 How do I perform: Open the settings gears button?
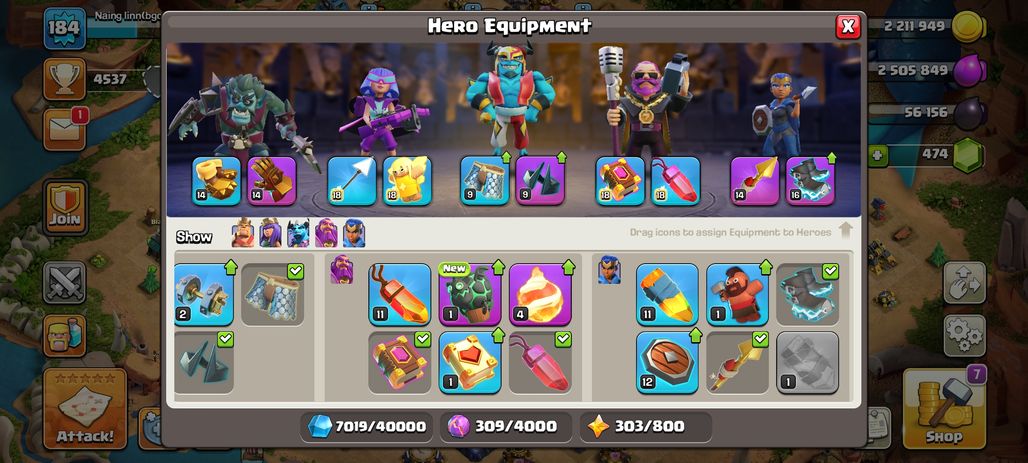pyautogui.click(x=964, y=335)
